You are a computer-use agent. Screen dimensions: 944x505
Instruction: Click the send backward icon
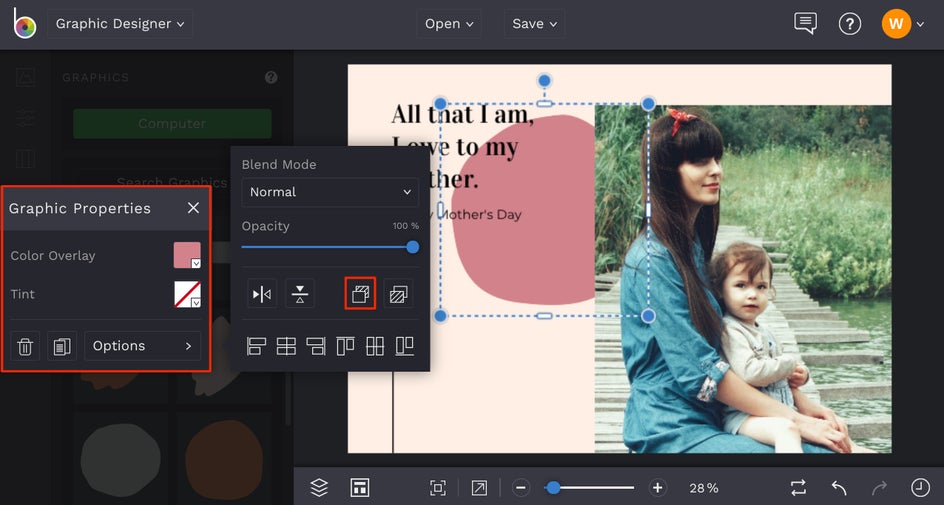398,294
